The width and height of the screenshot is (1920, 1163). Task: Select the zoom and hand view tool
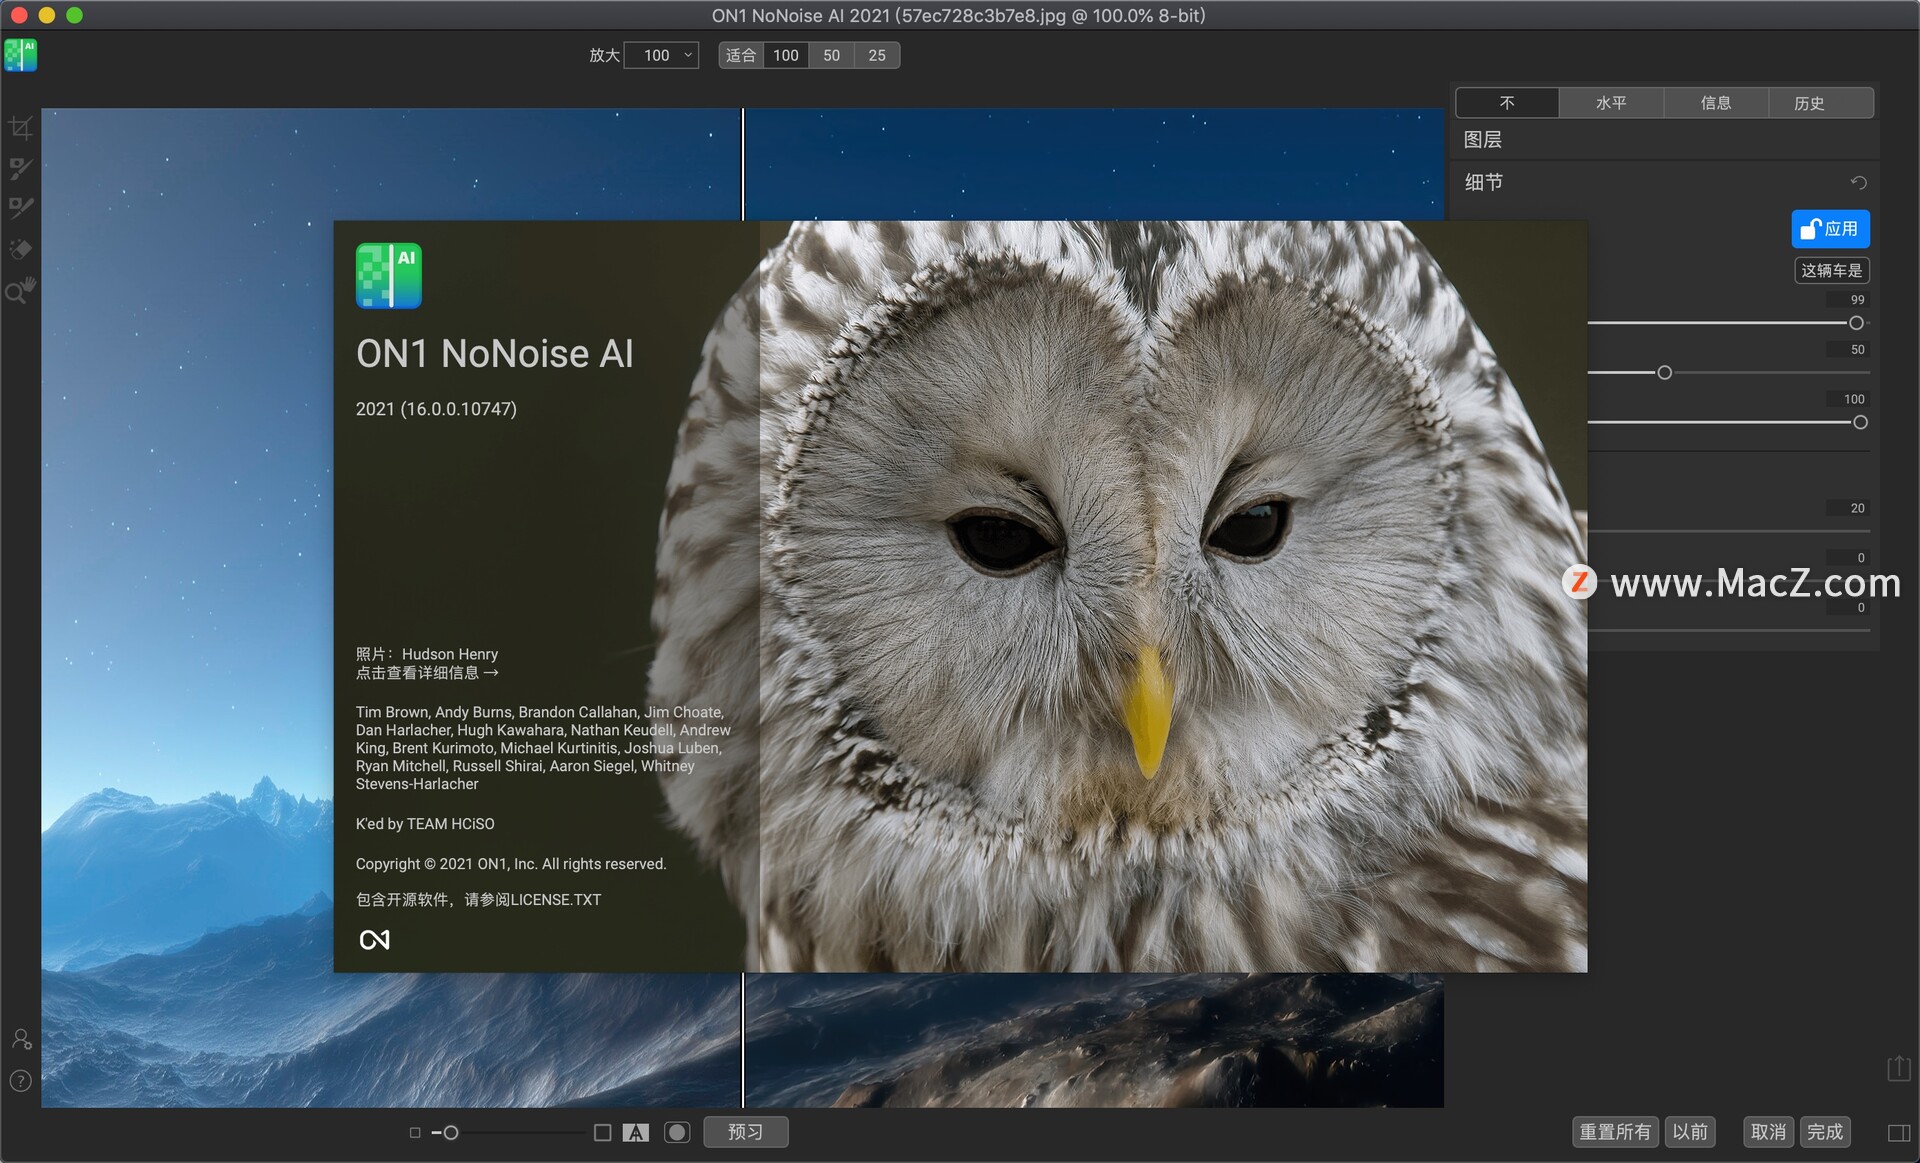(x=21, y=290)
